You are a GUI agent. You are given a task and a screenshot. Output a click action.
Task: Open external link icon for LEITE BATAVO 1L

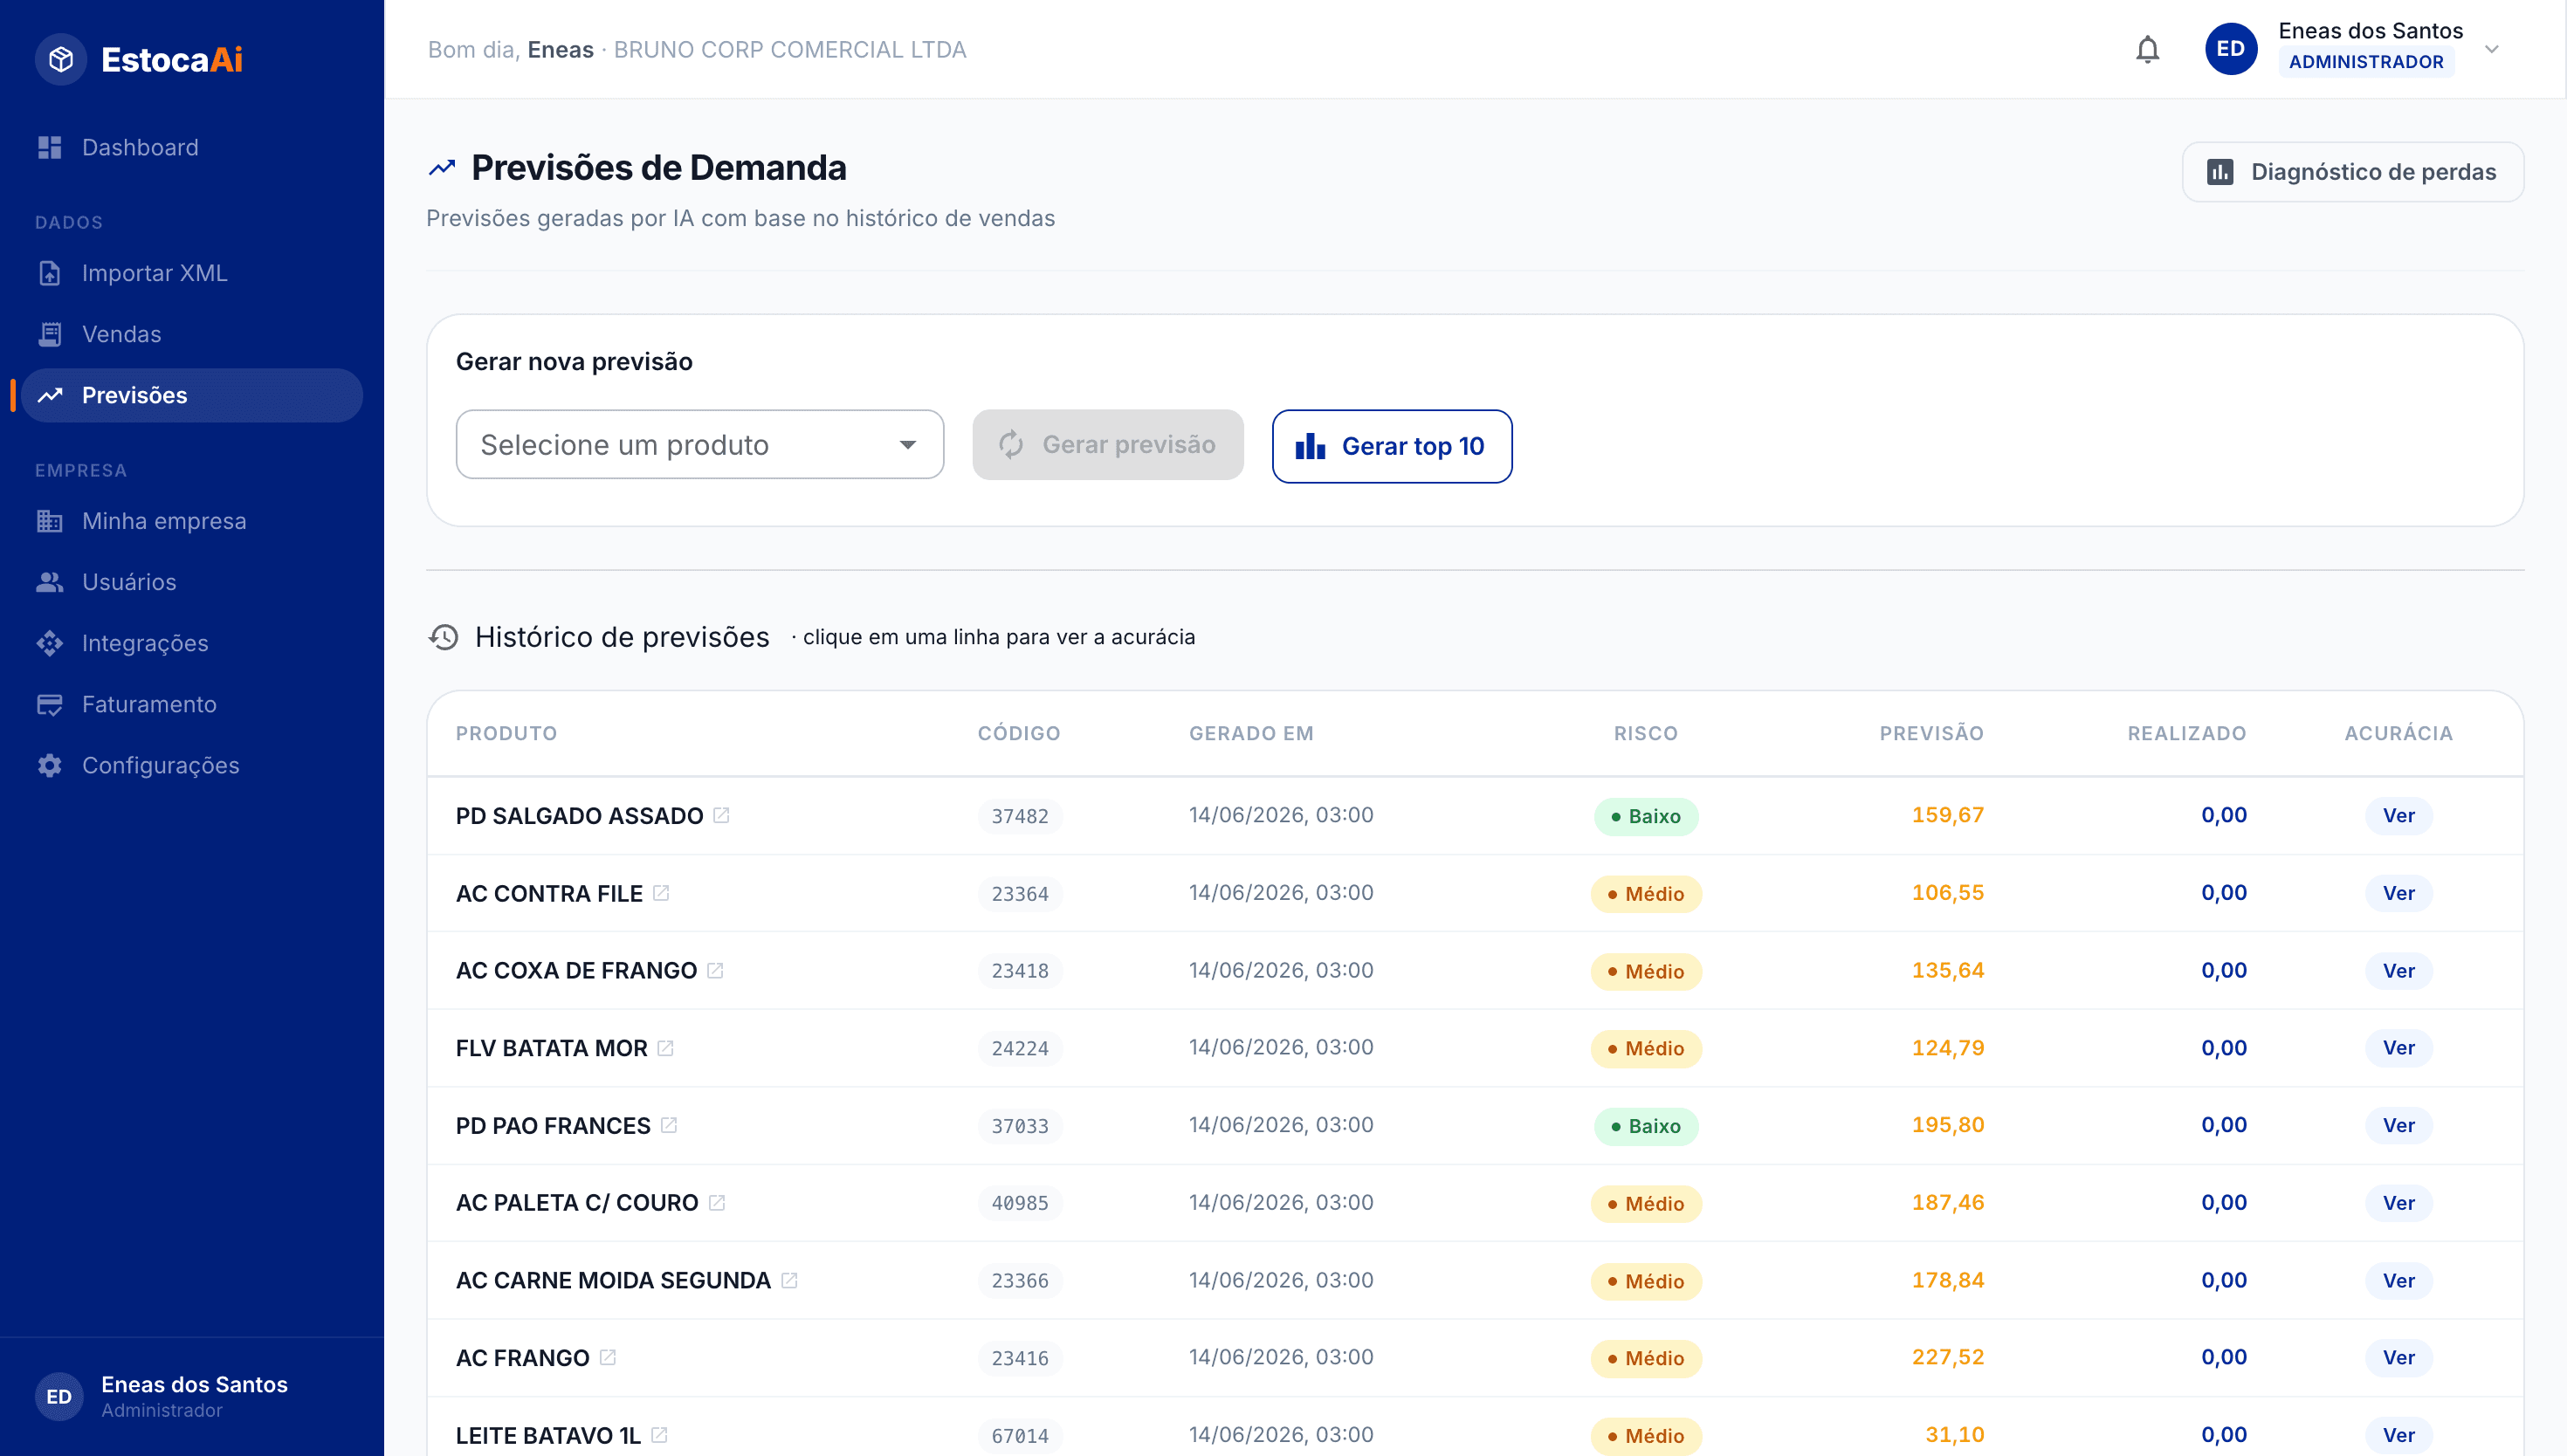(659, 1435)
